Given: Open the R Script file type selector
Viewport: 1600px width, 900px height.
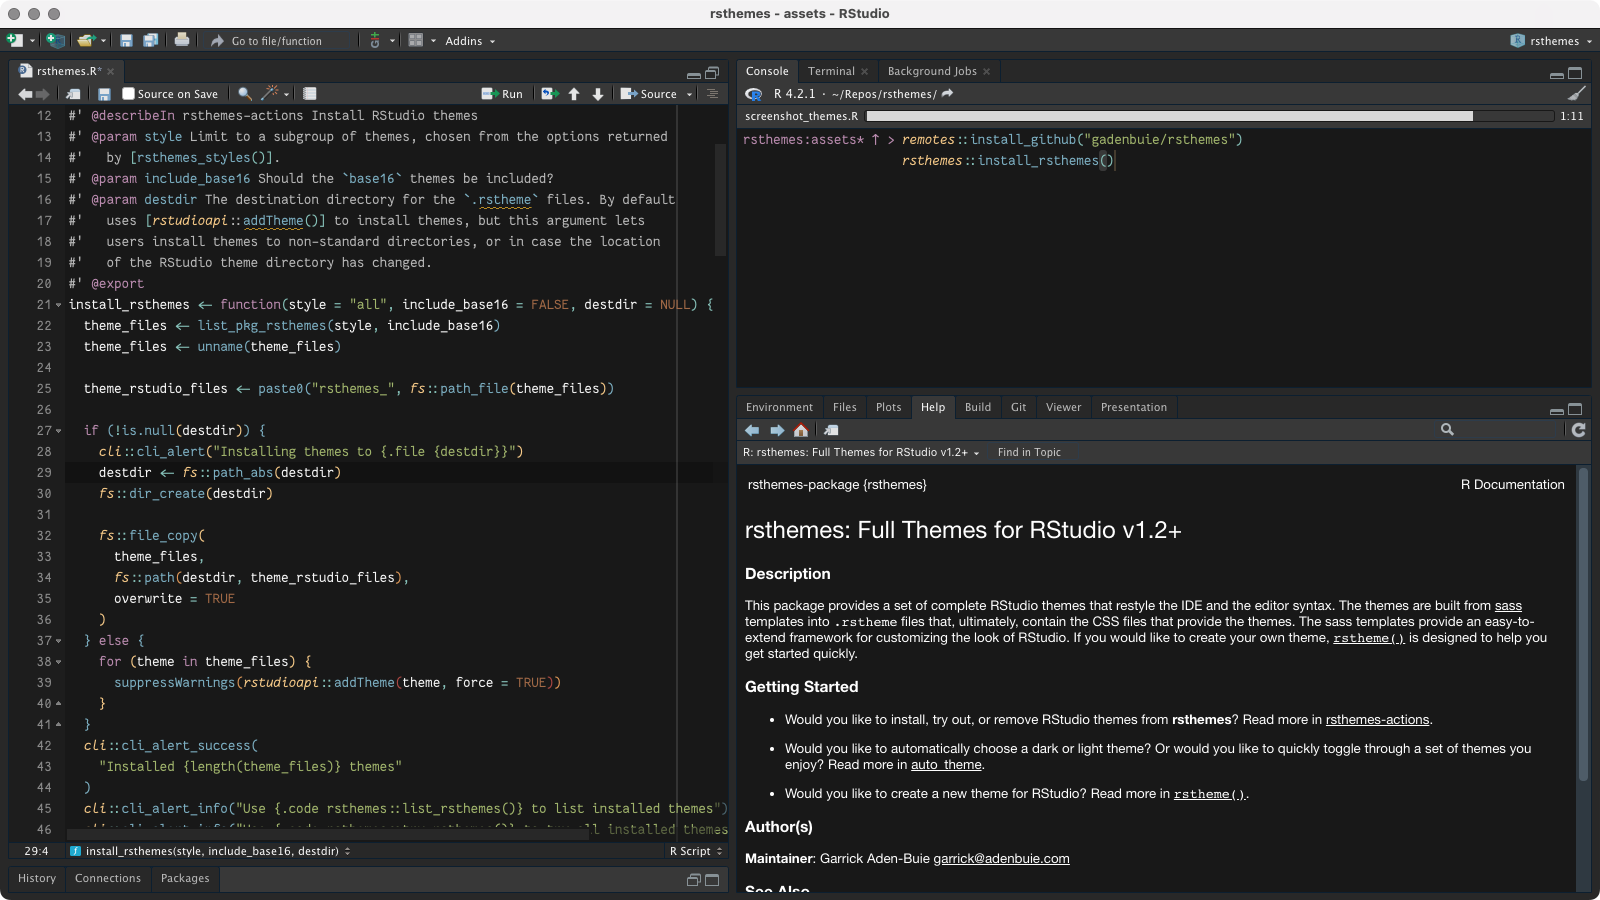Looking at the screenshot, I should pos(695,851).
